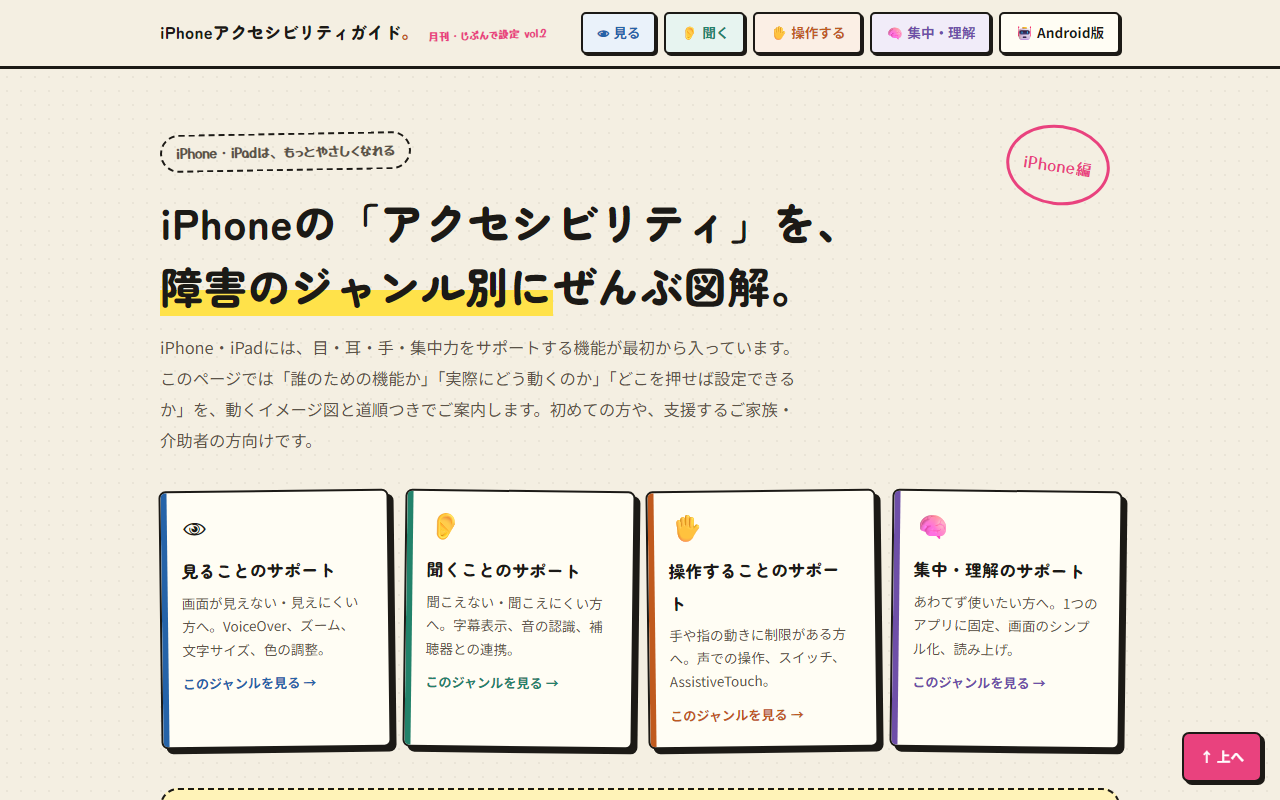Click the description text mentioning AssistiveTouch

pyautogui.click(x=758, y=658)
